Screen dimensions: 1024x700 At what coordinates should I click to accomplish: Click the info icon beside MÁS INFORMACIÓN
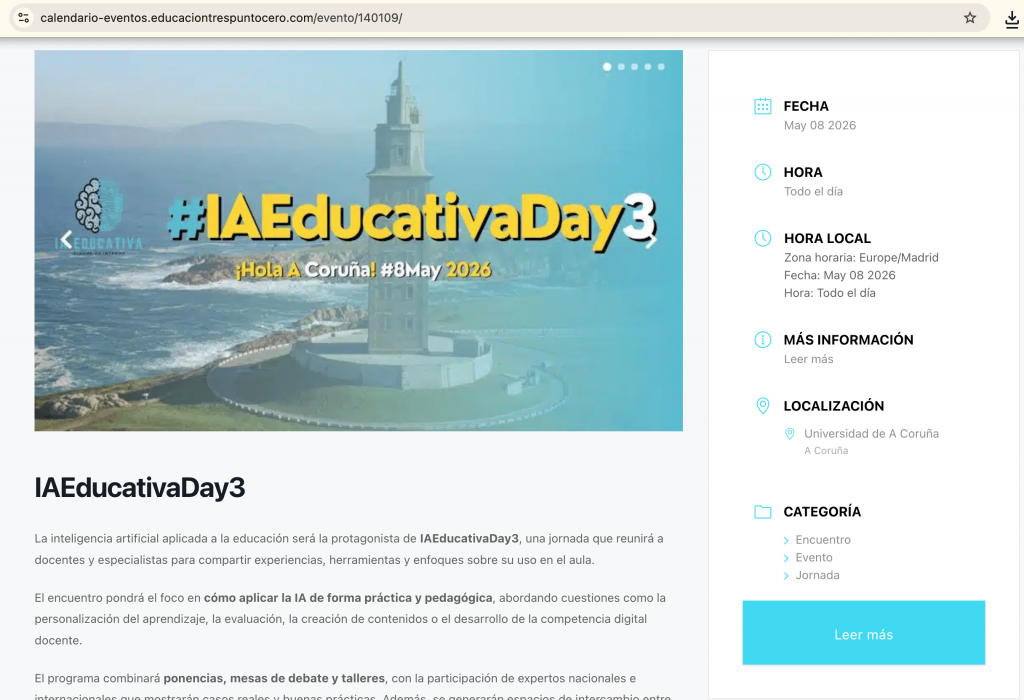[x=762, y=340]
